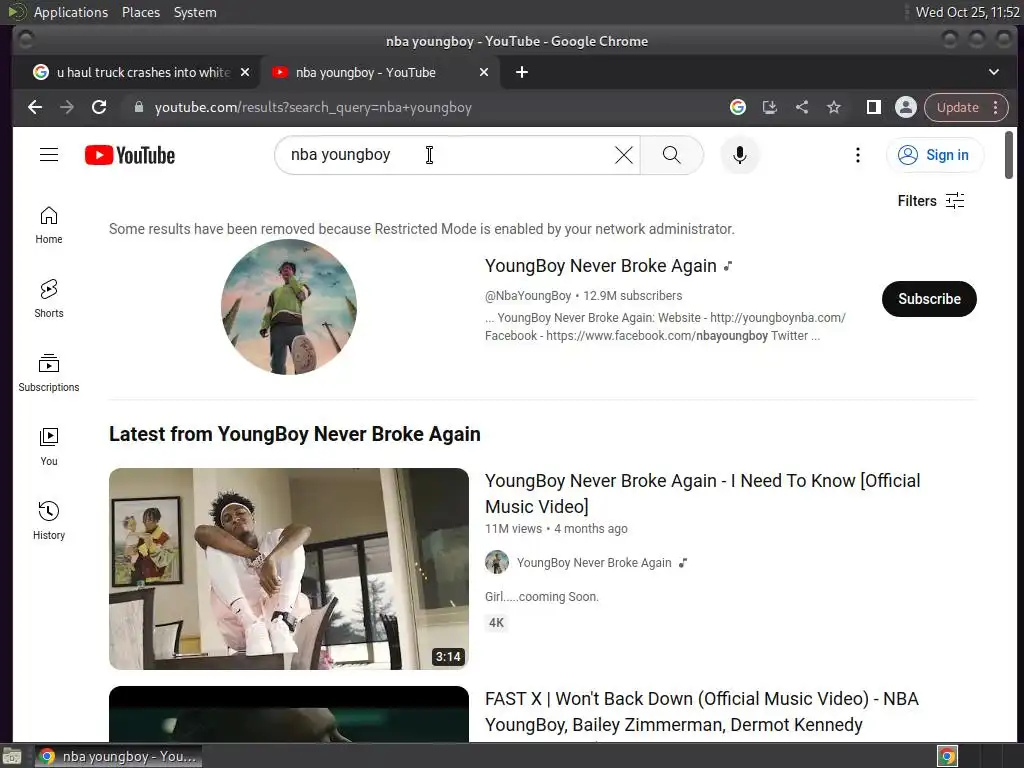Reload the YouTube page

[x=99, y=107]
